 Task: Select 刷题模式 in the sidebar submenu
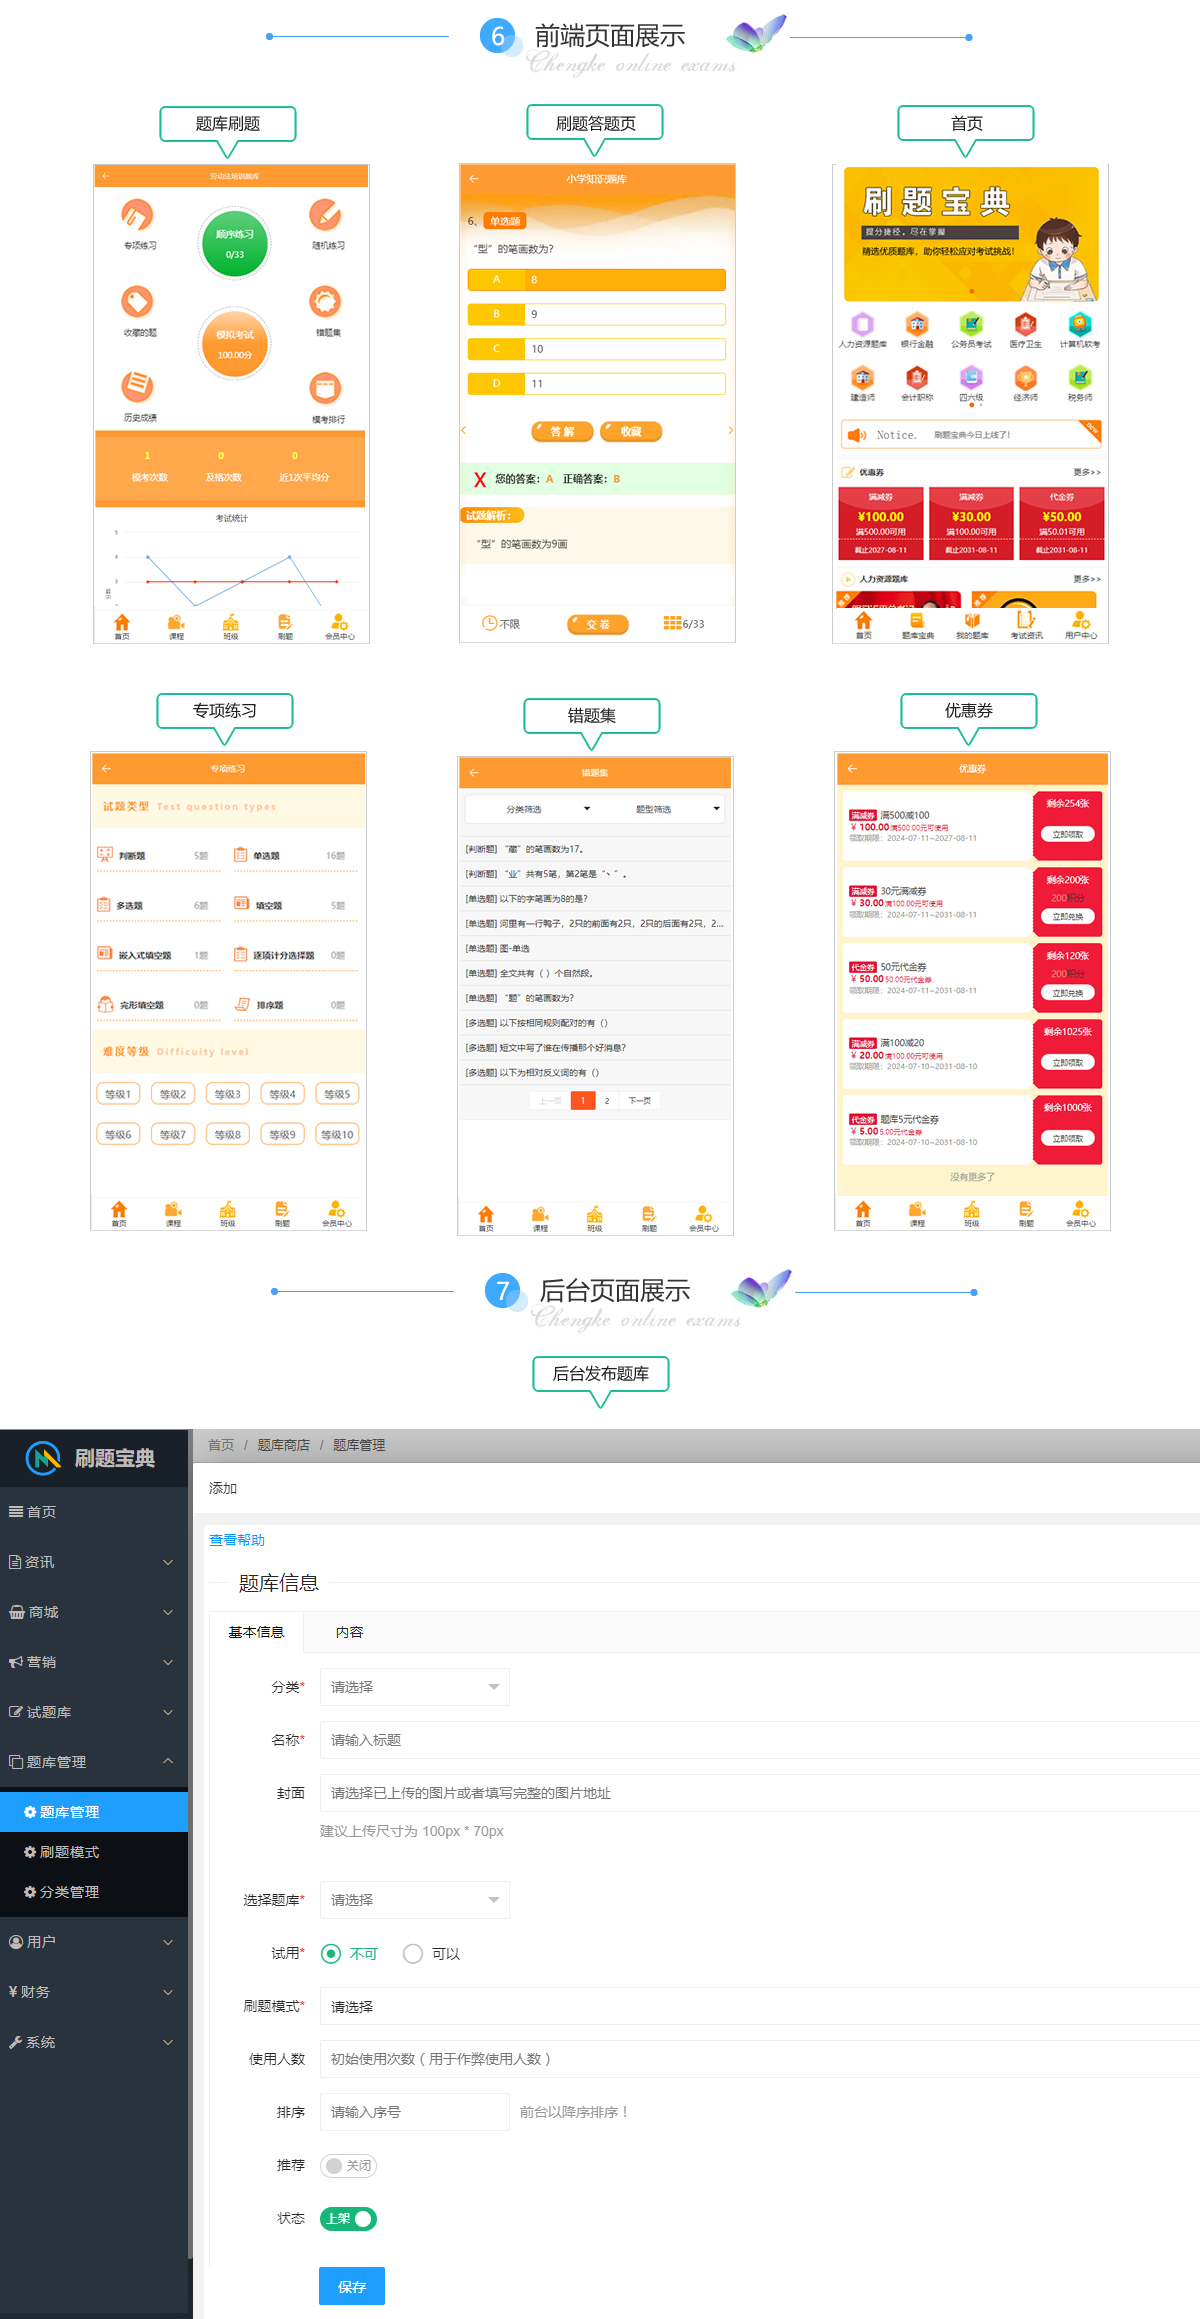point(69,1852)
